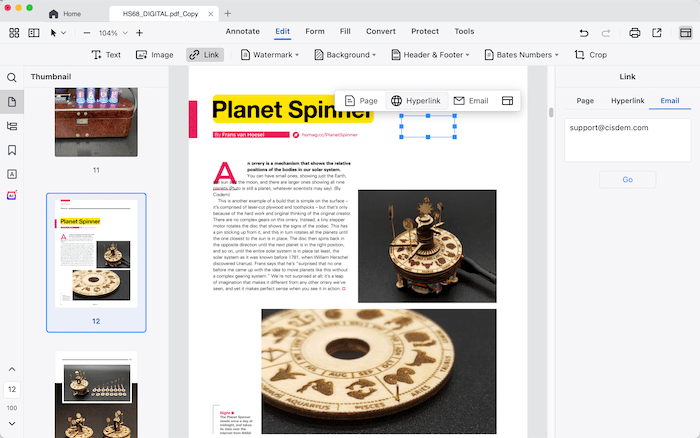This screenshot has width=700, height=438.
Task: Click the print icon
Action: click(634, 32)
